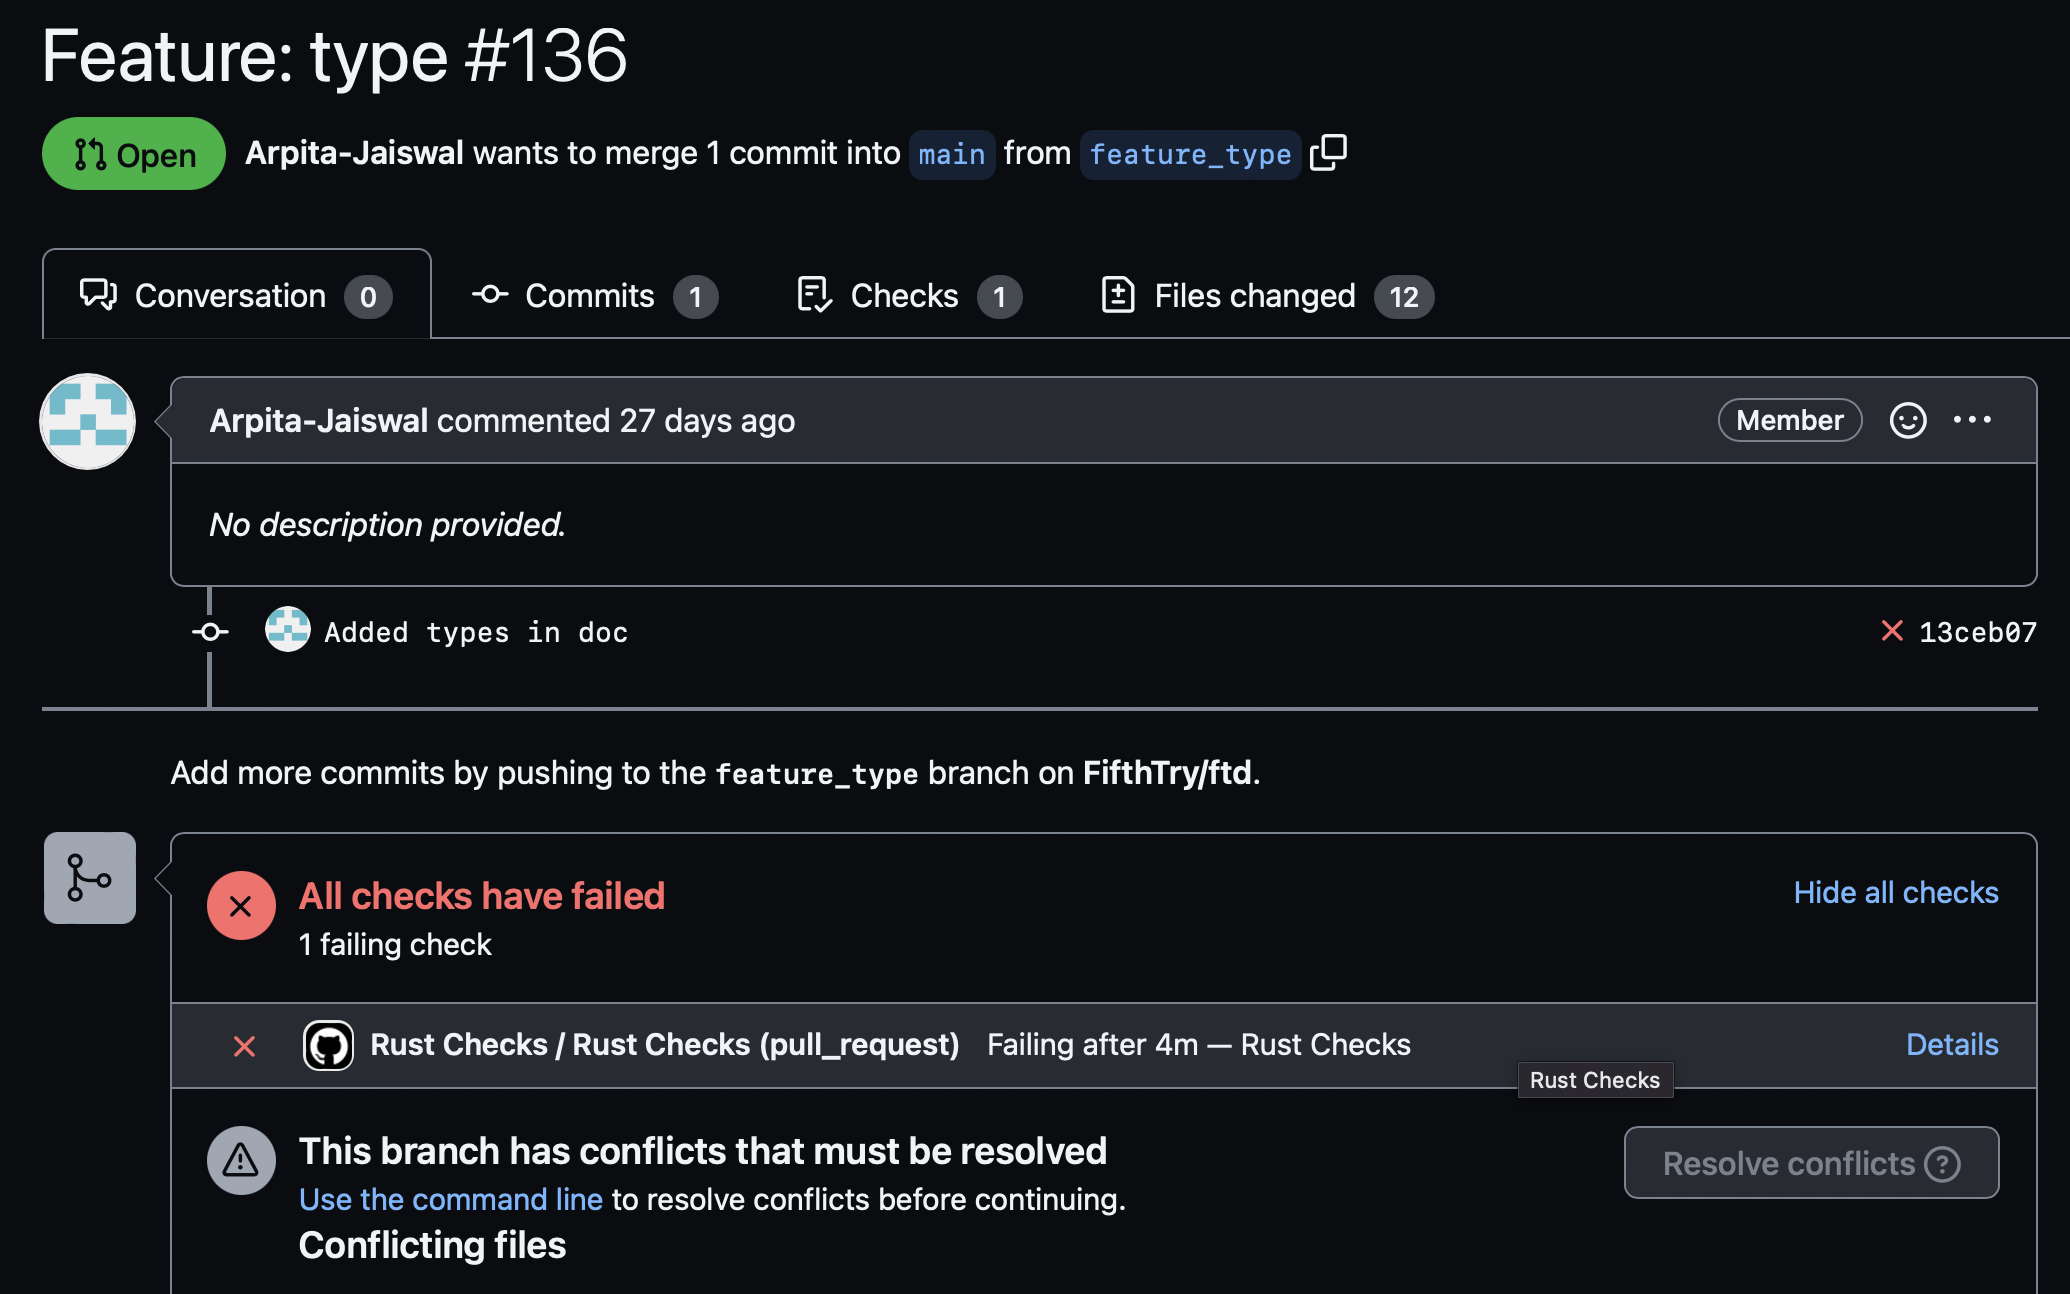The height and width of the screenshot is (1294, 2070).
Task: Click the GitHub Actions logo for Rust Checks
Action: coord(328,1045)
